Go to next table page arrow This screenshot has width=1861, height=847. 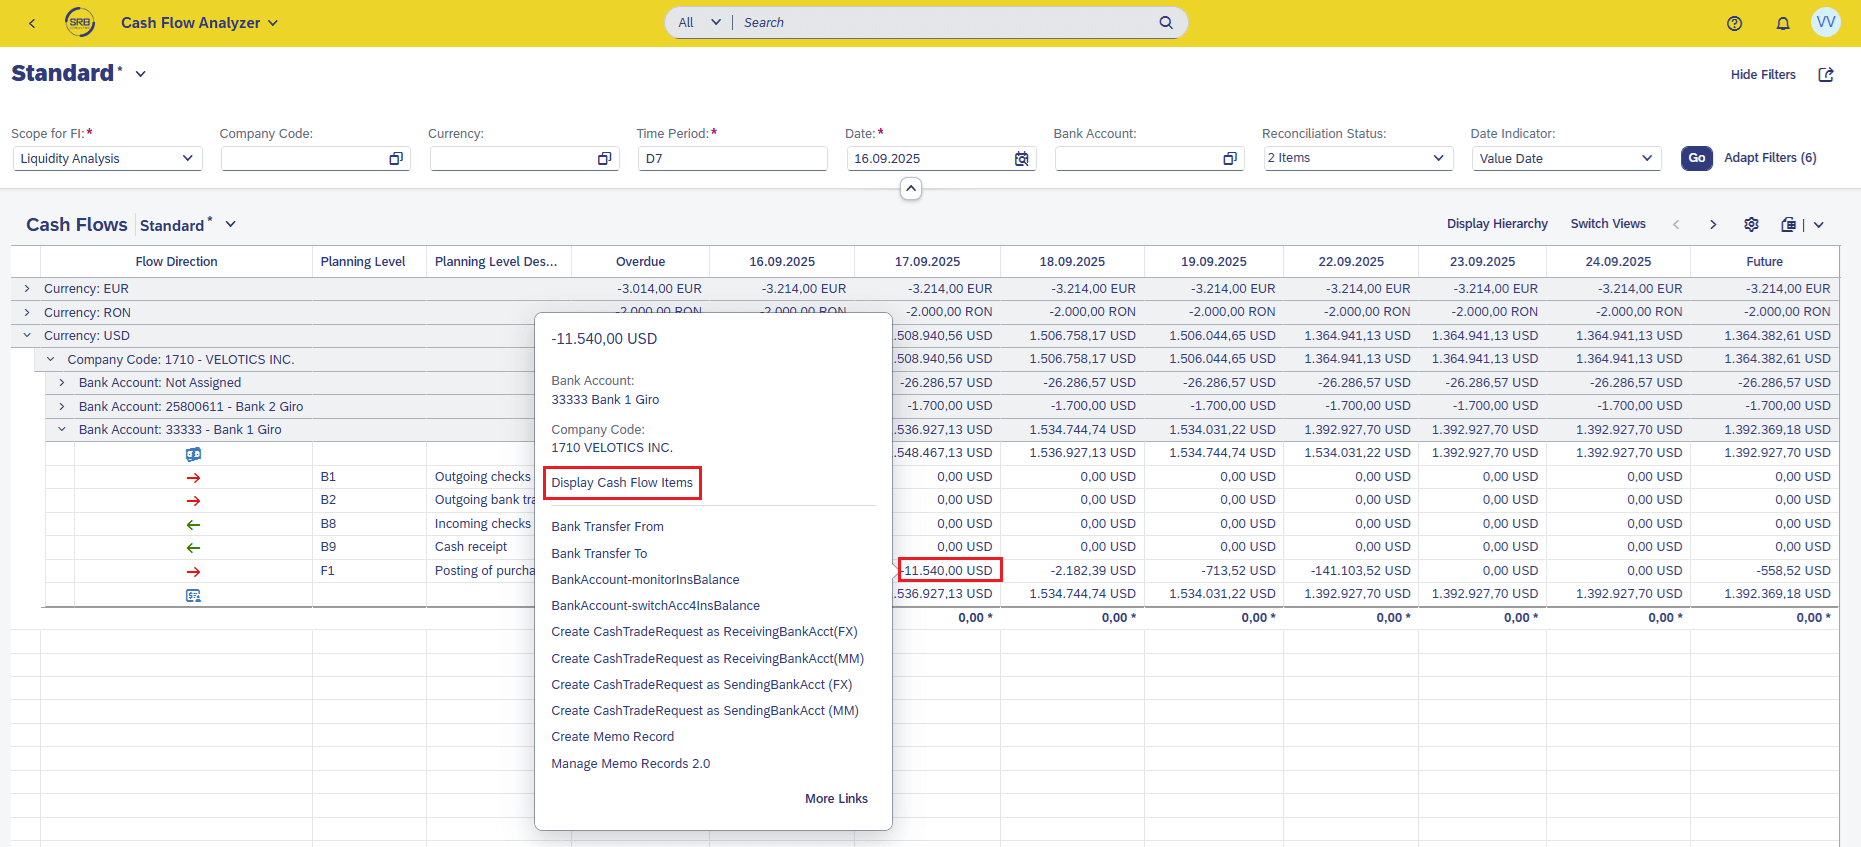coord(1712,224)
